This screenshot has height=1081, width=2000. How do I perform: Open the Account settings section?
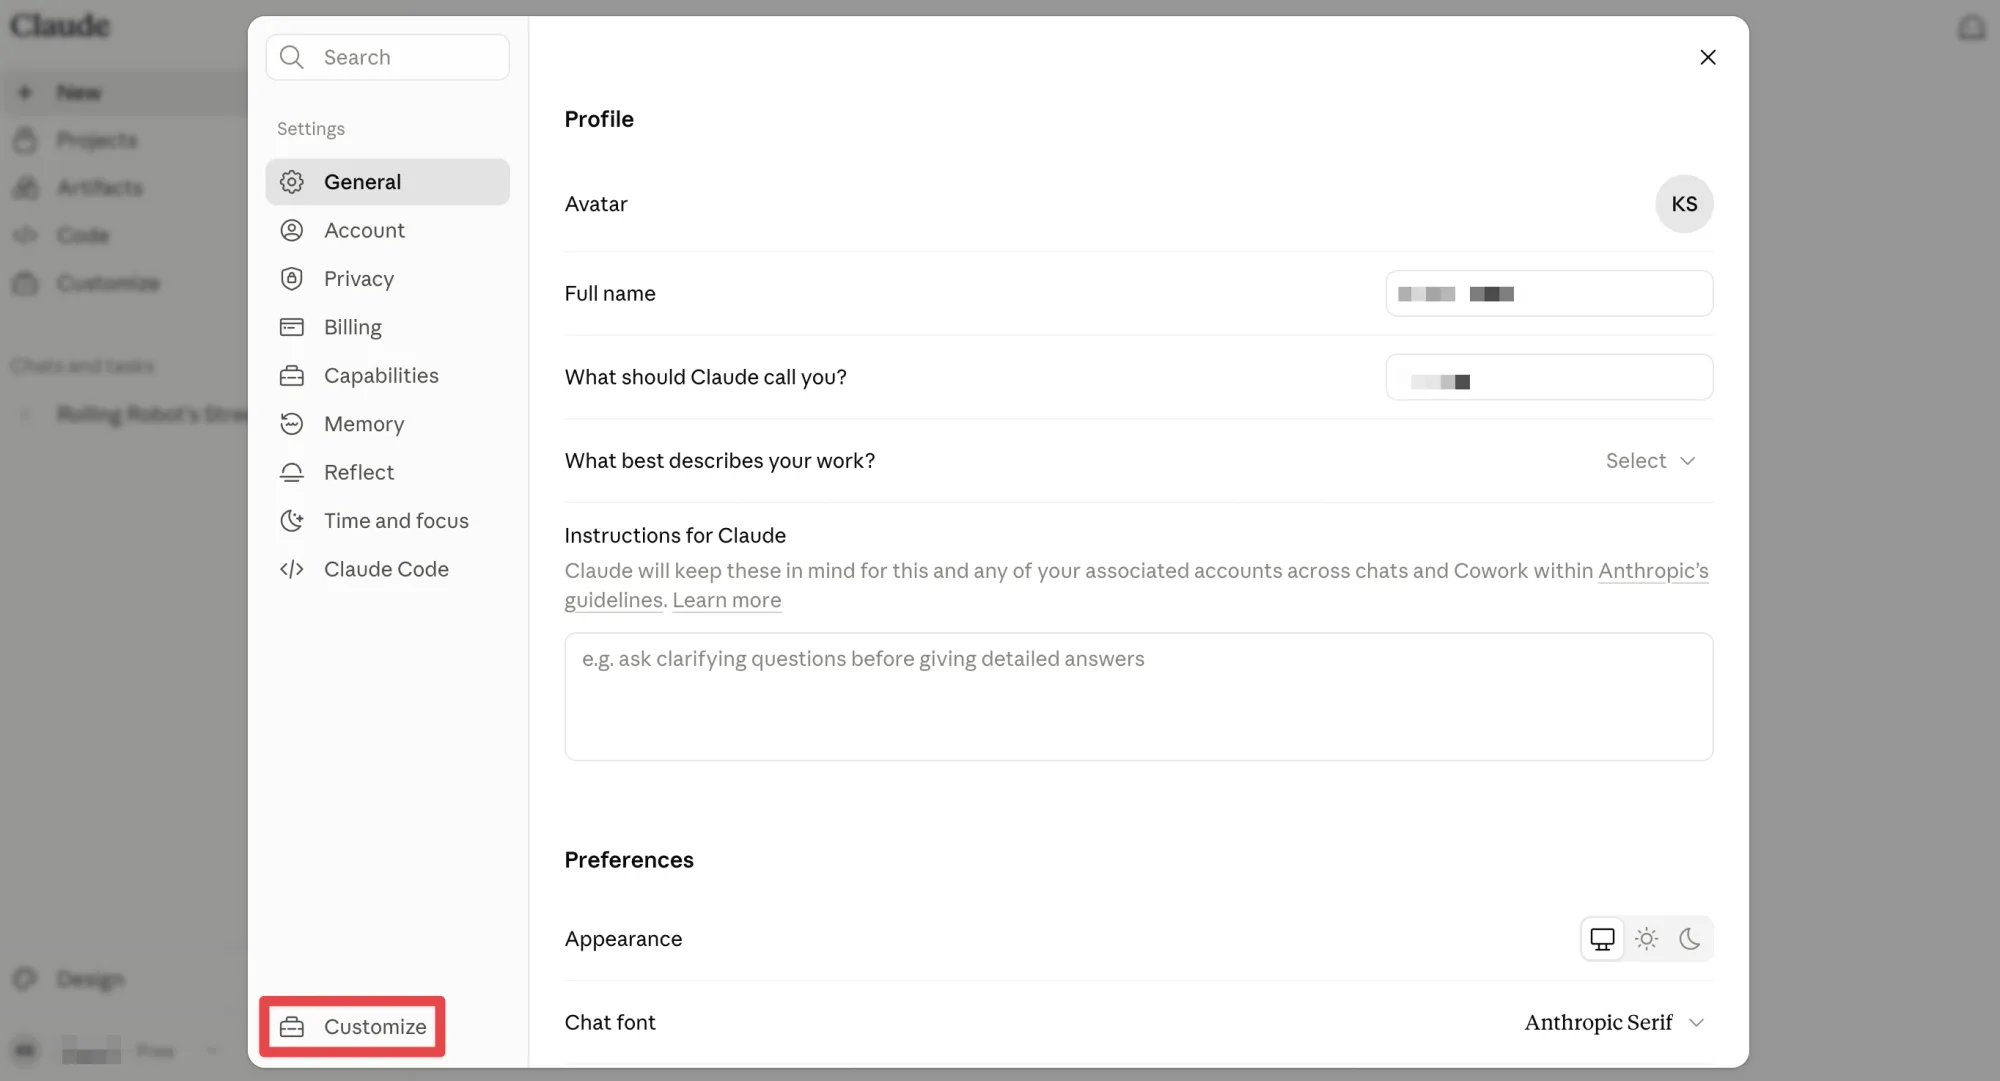point(387,230)
